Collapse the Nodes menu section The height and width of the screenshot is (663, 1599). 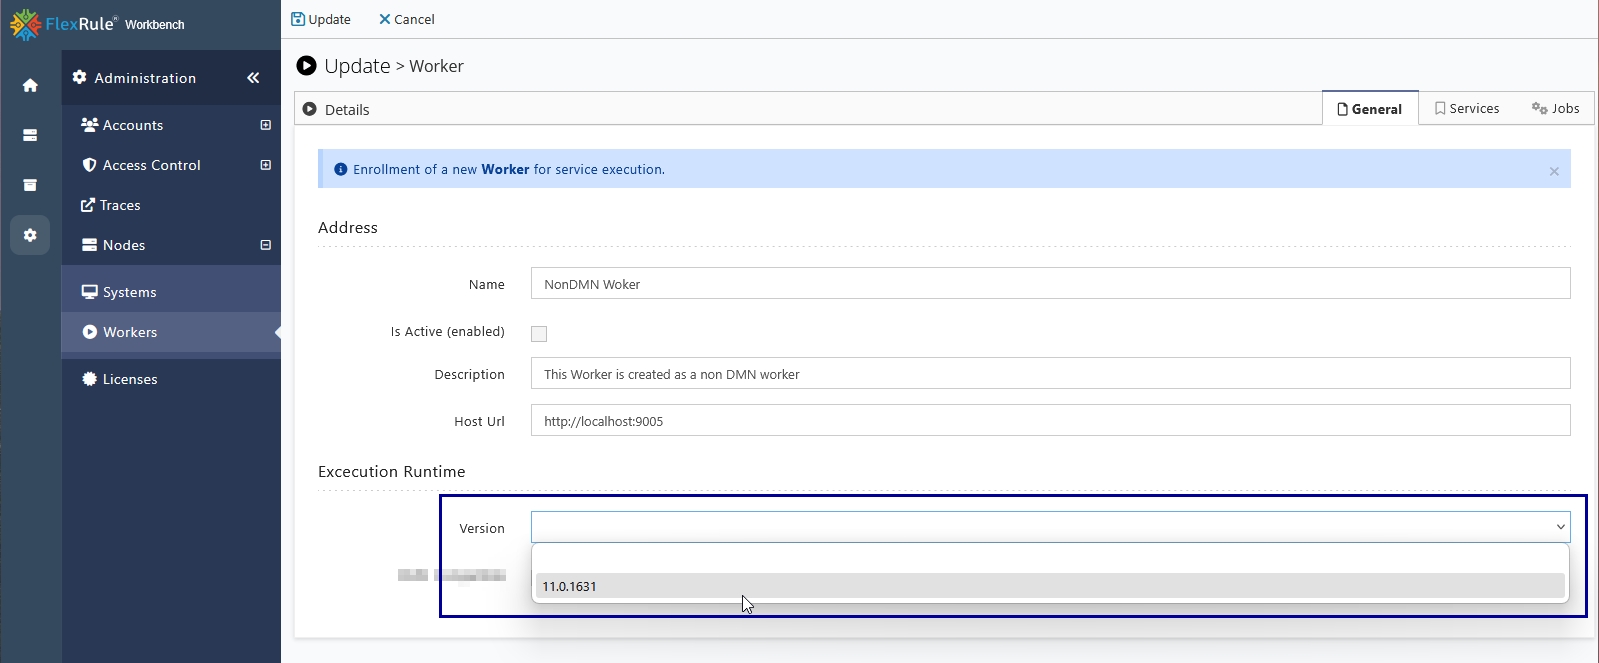pyautogui.click(x=266, y=245)
